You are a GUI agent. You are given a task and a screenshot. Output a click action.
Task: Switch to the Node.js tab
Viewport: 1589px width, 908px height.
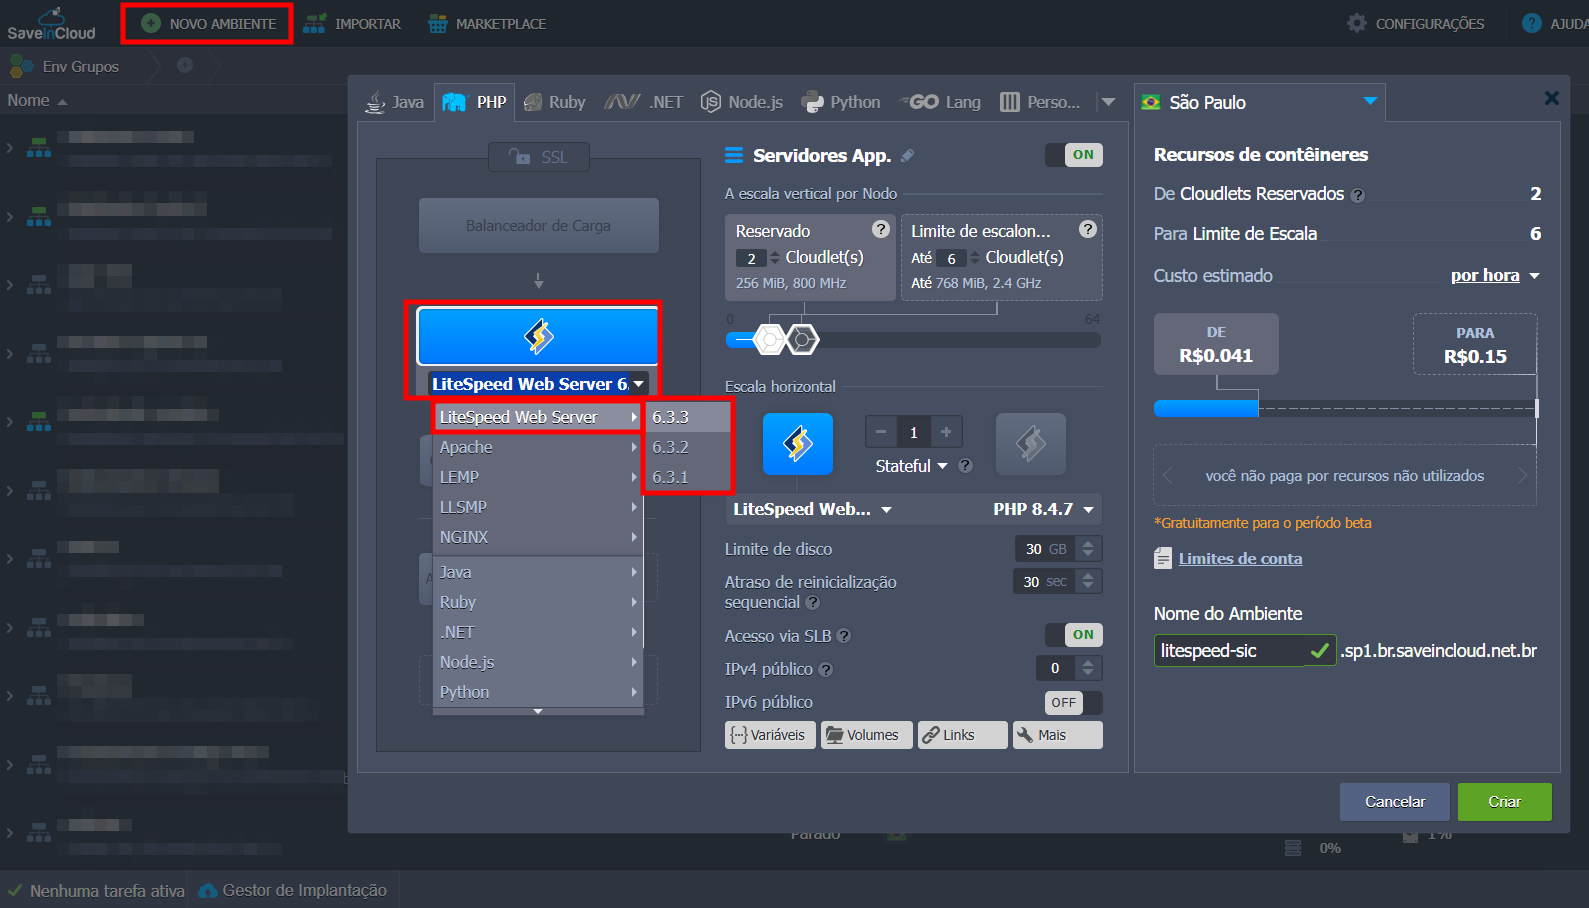coord(742,102)
